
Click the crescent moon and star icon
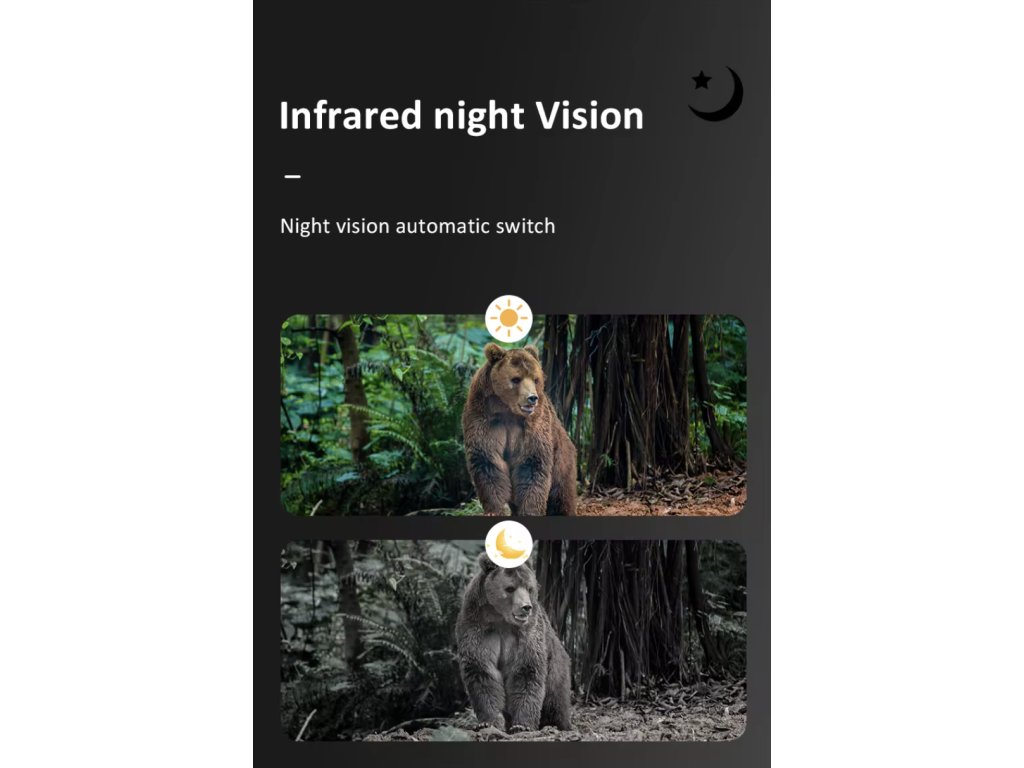(716, 93)
